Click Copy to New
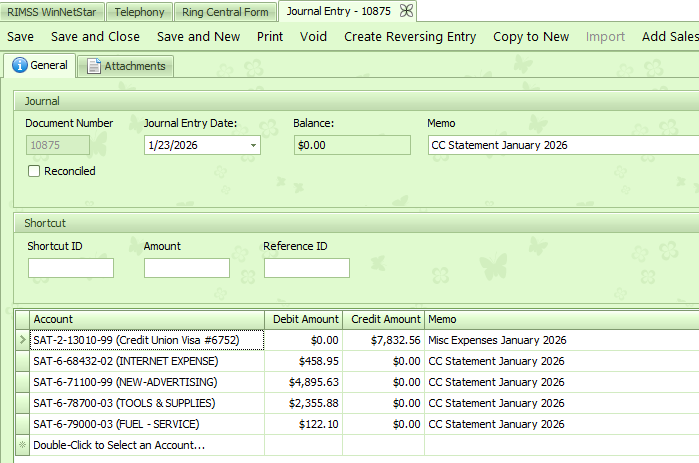The height and width of the screenshot is (463, 699). pos(531,37)
